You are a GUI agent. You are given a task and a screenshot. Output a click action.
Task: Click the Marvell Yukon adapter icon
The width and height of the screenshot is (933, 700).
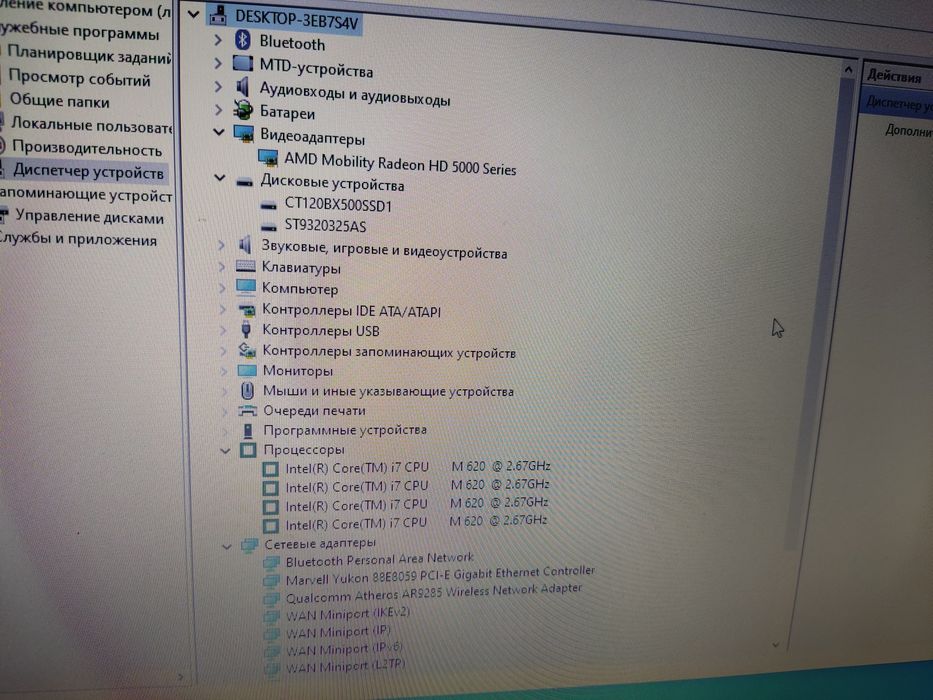coord(271,580)
